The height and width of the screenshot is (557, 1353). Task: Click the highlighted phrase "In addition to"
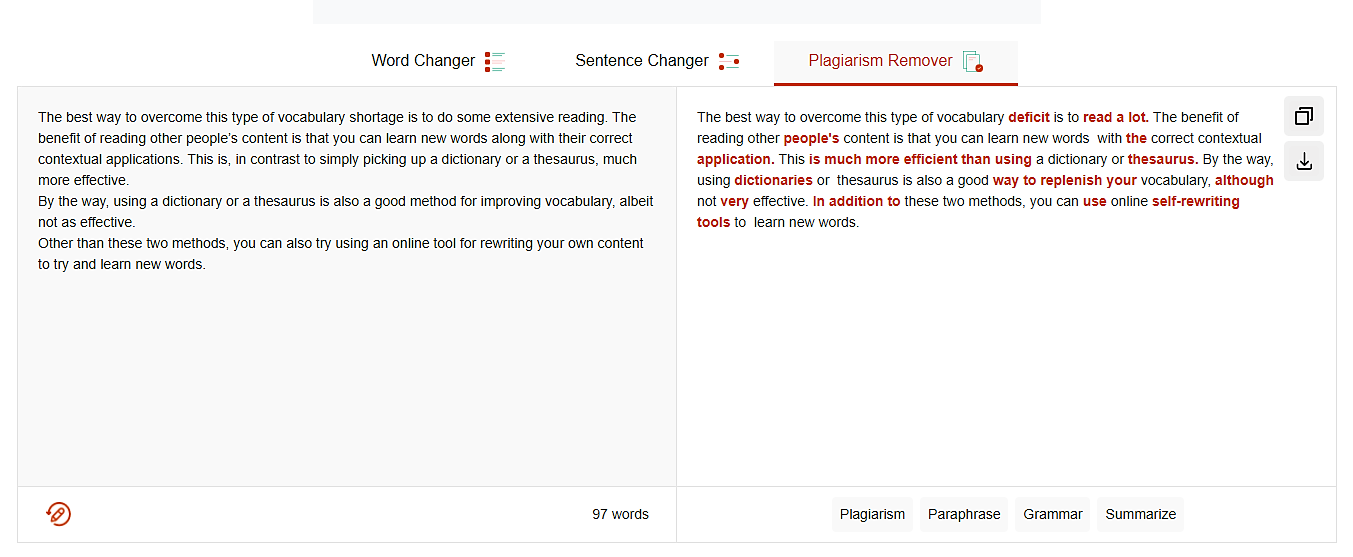(856, 201)
